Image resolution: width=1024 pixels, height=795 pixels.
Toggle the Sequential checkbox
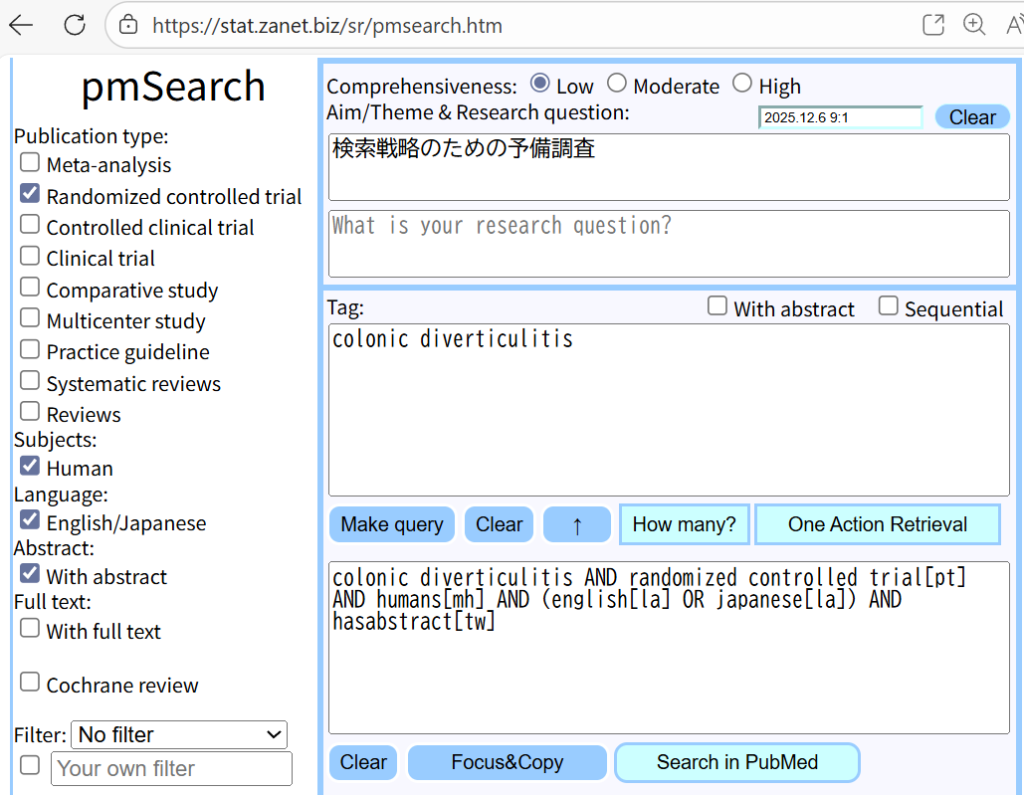(x=888, y=307)
